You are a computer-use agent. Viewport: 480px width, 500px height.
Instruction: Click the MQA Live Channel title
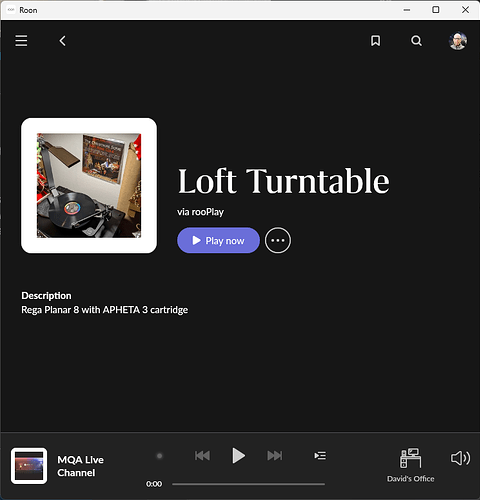[80, 466]
